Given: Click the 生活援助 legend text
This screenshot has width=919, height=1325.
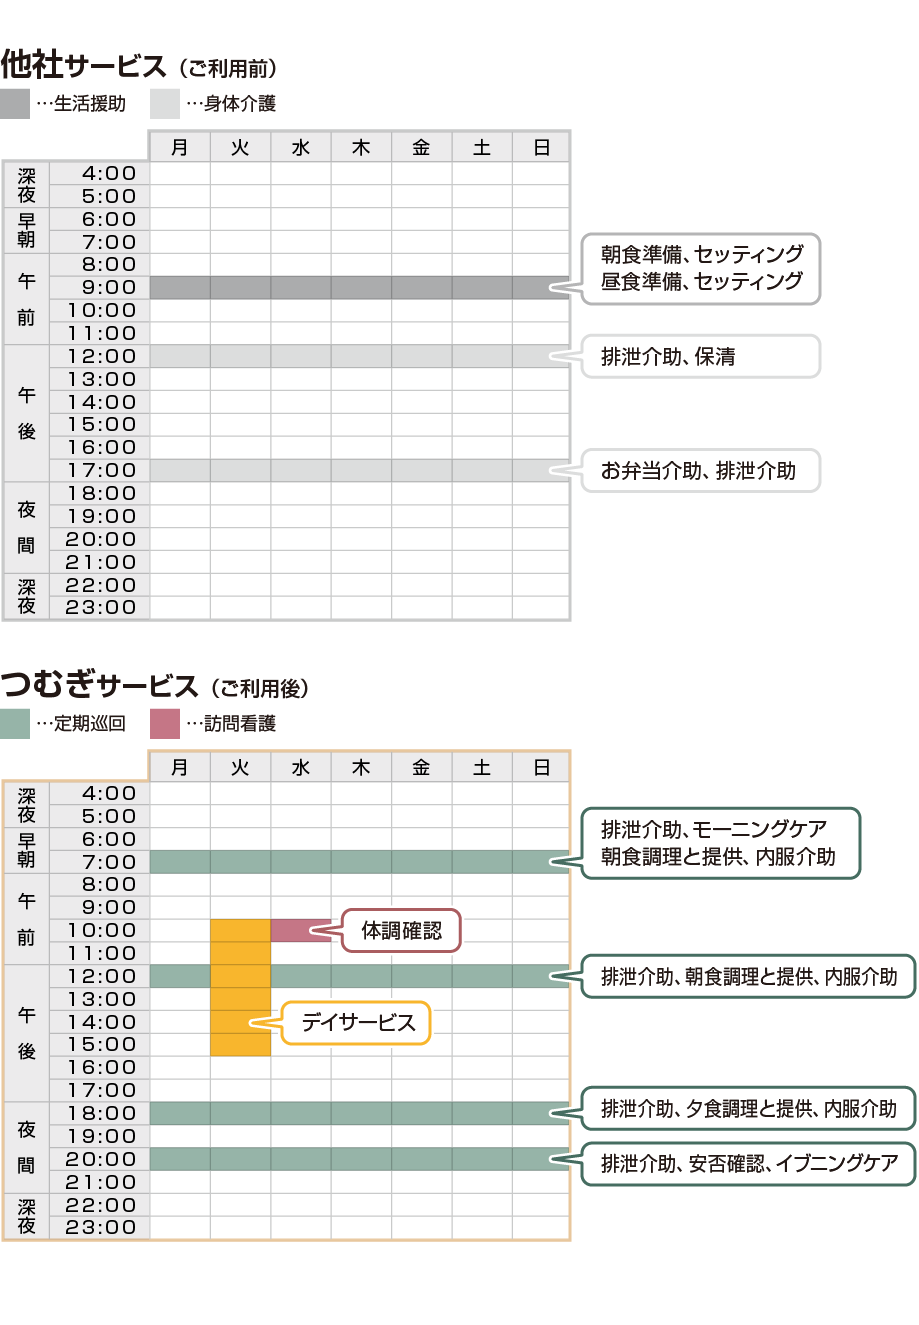Looking at the screenshot, I should click(x=90, y=104).
